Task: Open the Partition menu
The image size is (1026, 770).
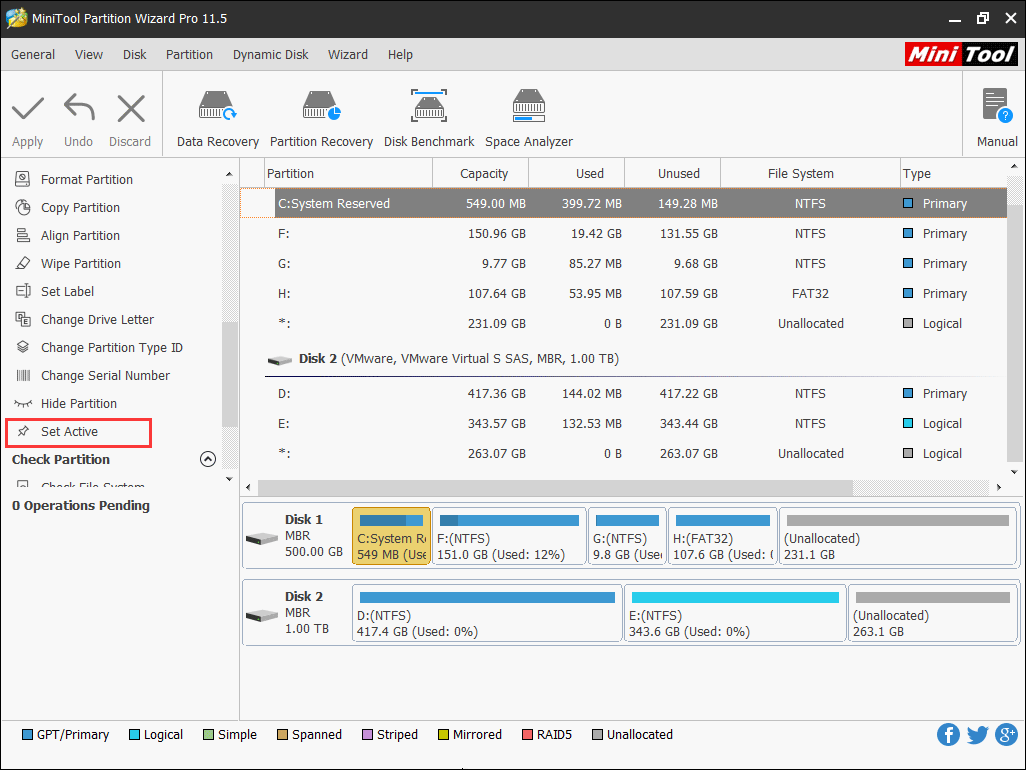Action: (189, 55)
